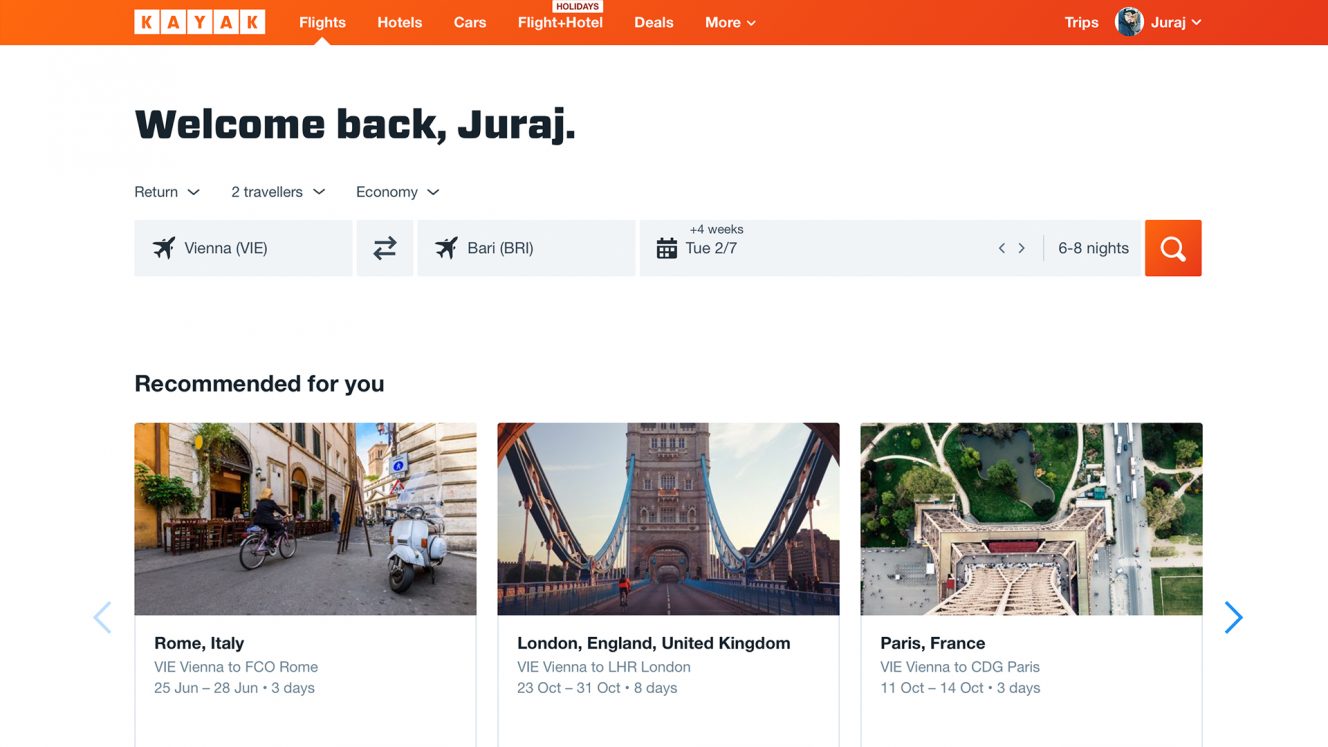
Task: Click the 'Welcome back, Juraj.' heading
Action: point(355,124)
